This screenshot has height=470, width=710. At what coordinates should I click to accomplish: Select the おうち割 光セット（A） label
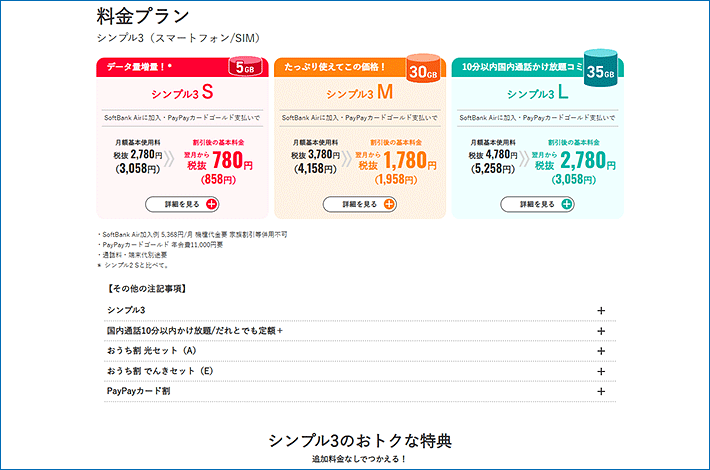click(151, 351)
